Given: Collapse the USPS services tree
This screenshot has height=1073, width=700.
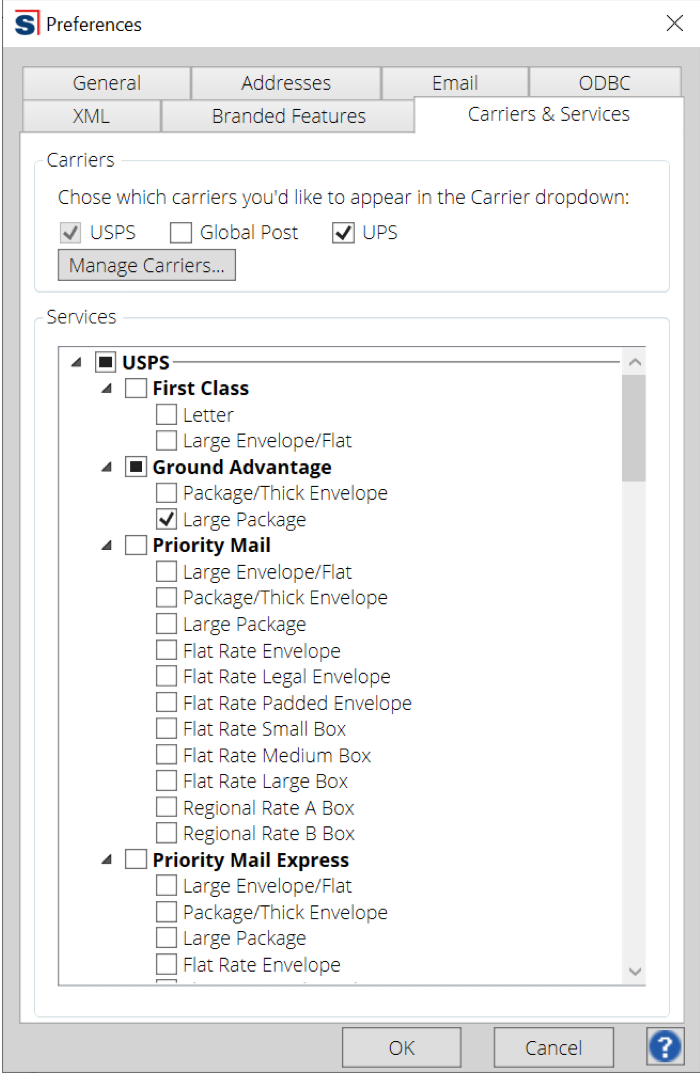Looking at the screenshot, I should (x=76, y=361).
